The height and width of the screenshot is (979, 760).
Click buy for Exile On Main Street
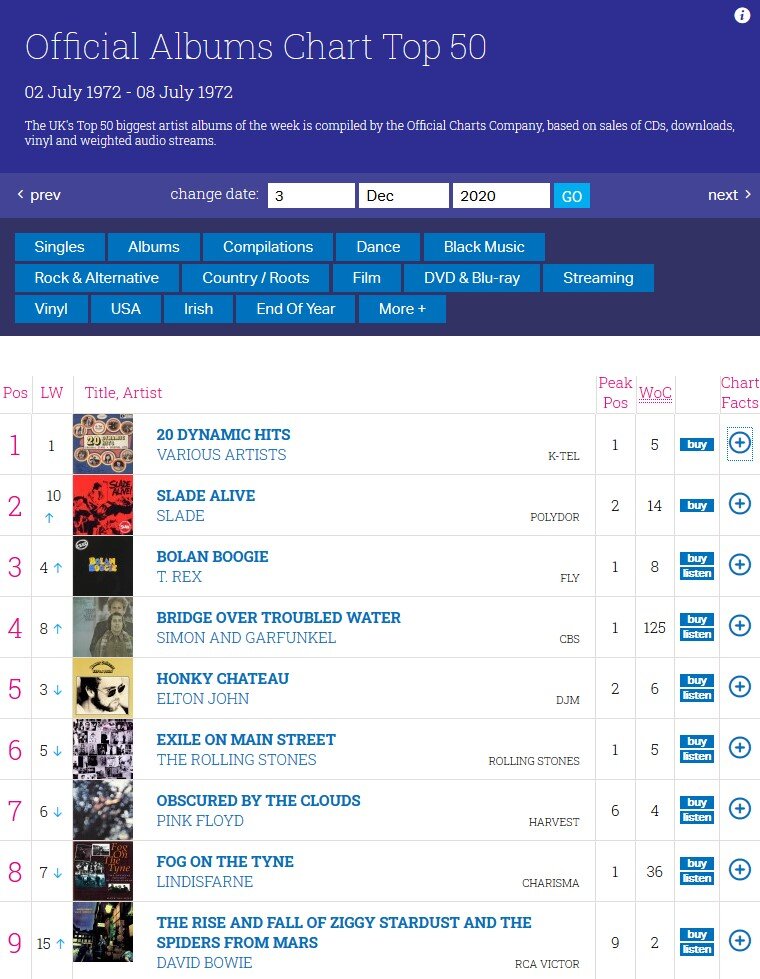(x=697, y=742)
